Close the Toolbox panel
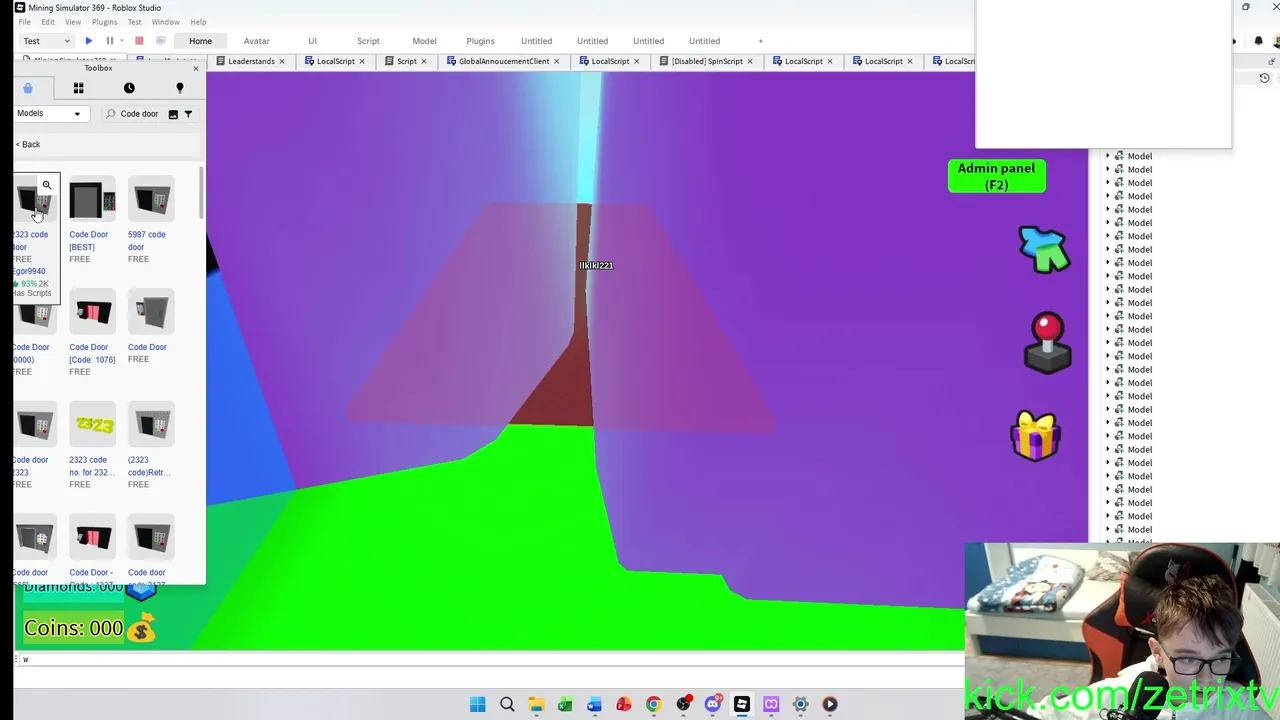1280x720 pixels. 196,68
